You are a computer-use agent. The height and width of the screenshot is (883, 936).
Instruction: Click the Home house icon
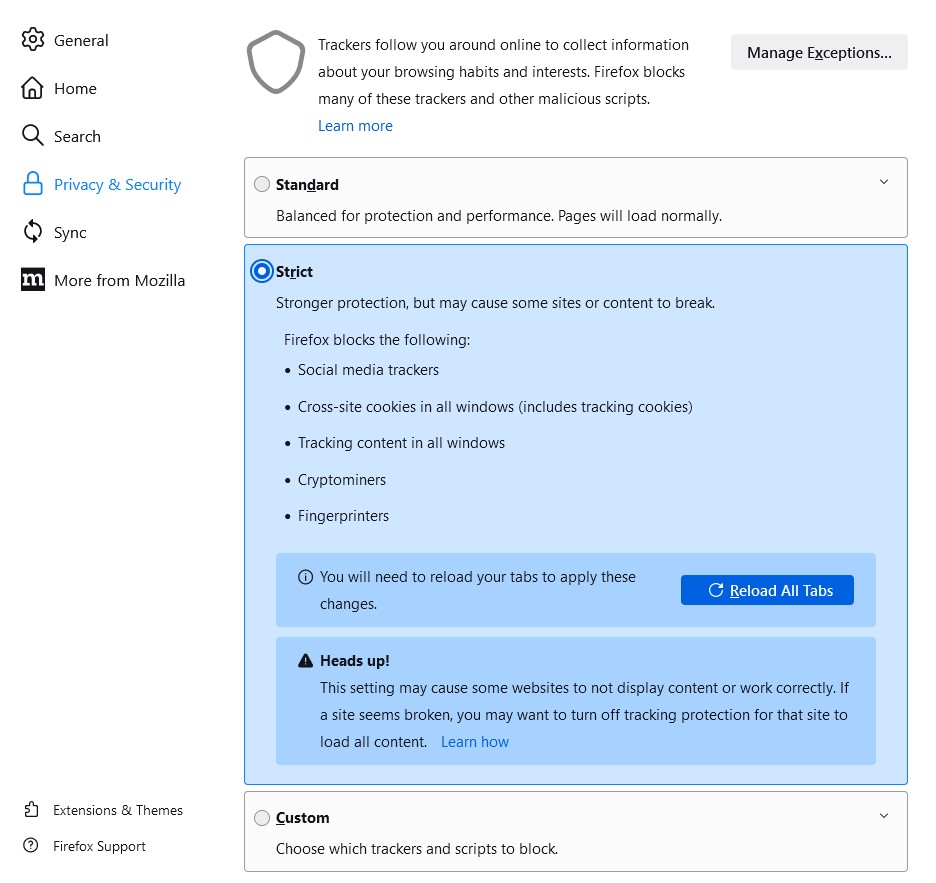33,88
